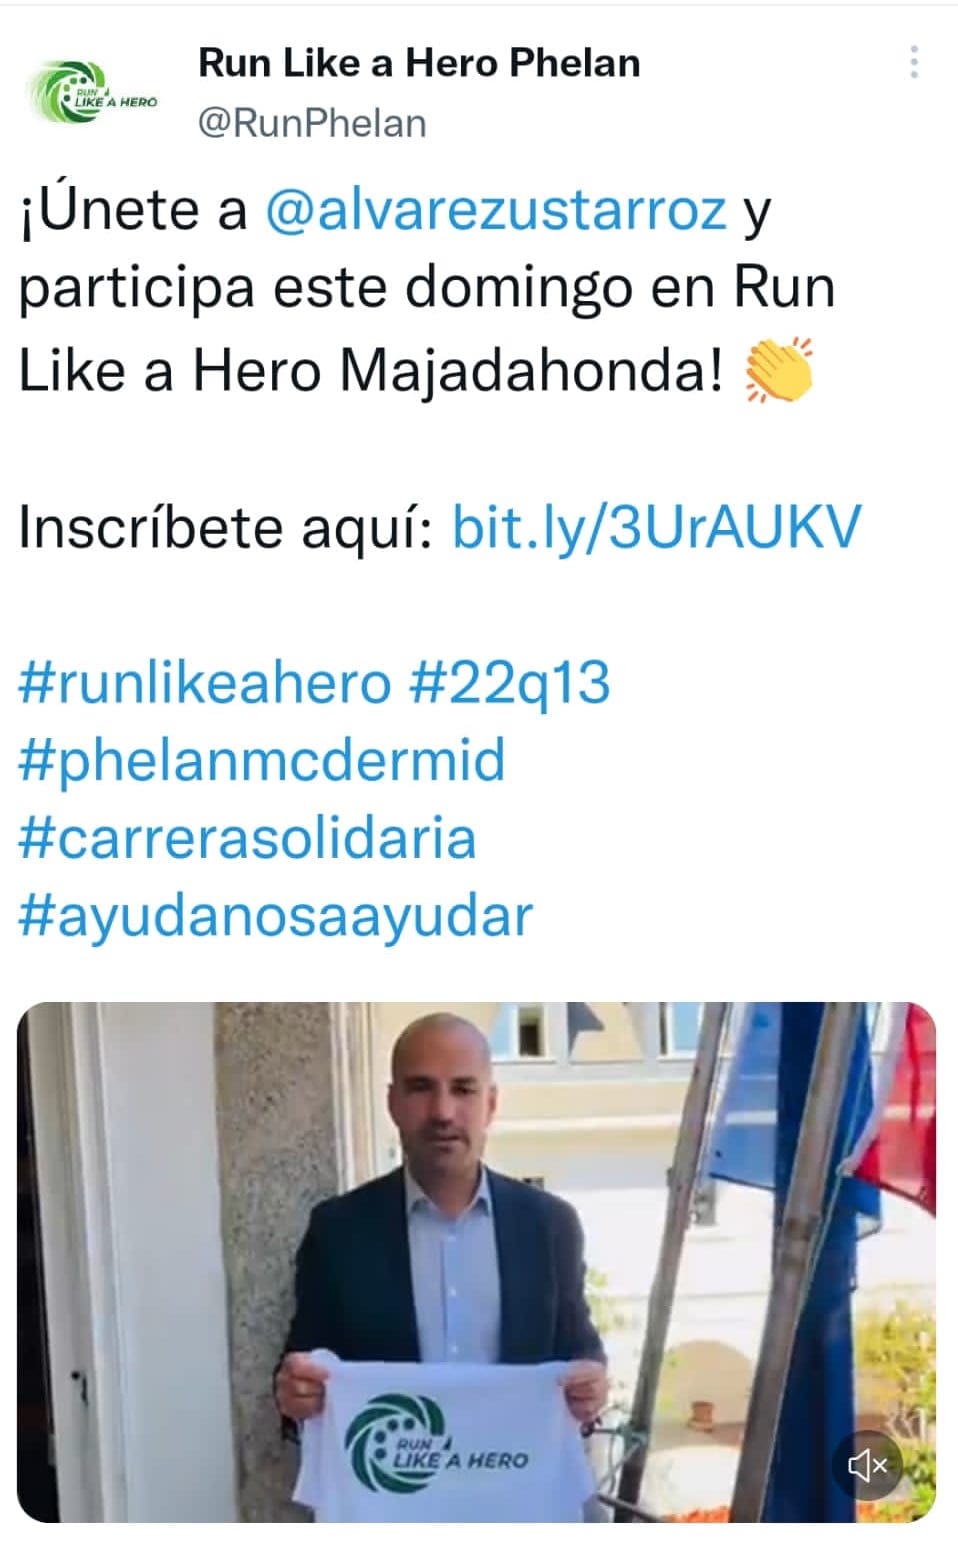Open the Run Like a Hero Phelan account name

point(419,63)
